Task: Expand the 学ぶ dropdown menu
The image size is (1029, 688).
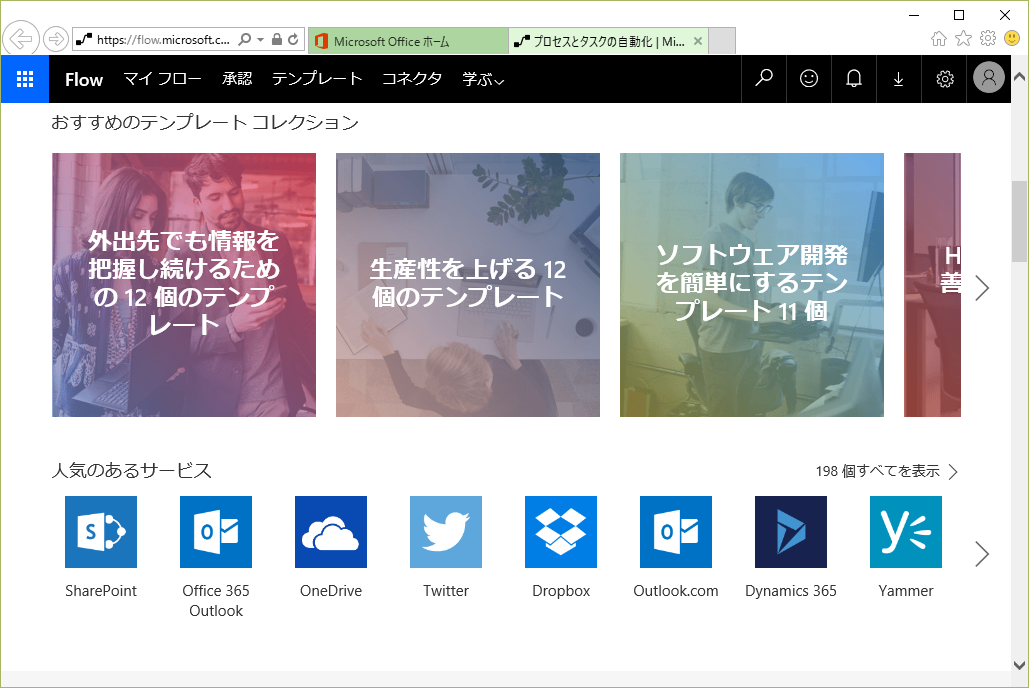Action: tap(483, 79)
